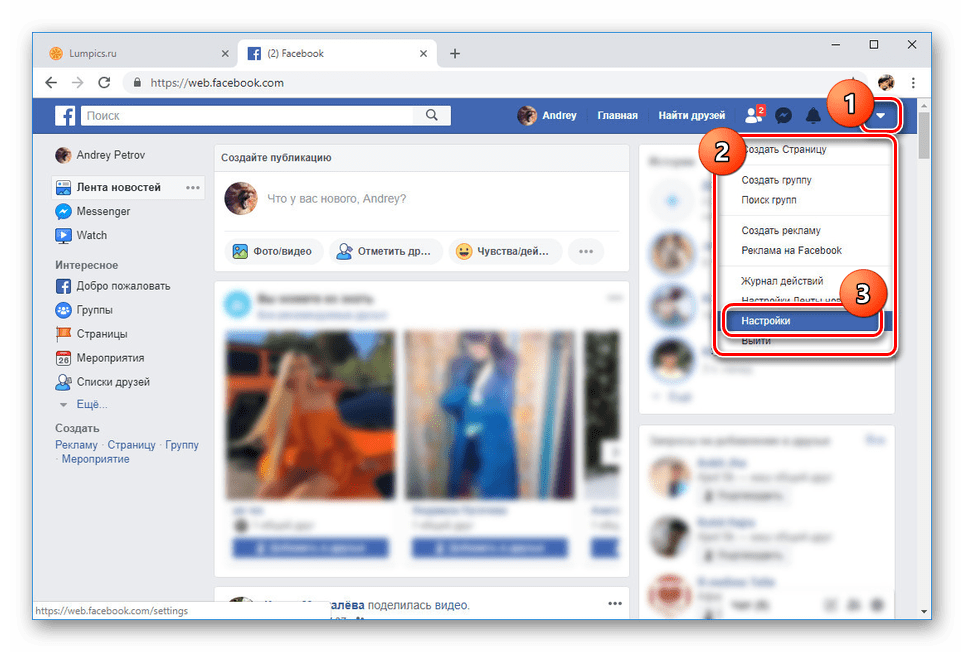Screen dimensions: 964x652
Task: Click the Andrey profile name in header
Action: click(559, 115)
